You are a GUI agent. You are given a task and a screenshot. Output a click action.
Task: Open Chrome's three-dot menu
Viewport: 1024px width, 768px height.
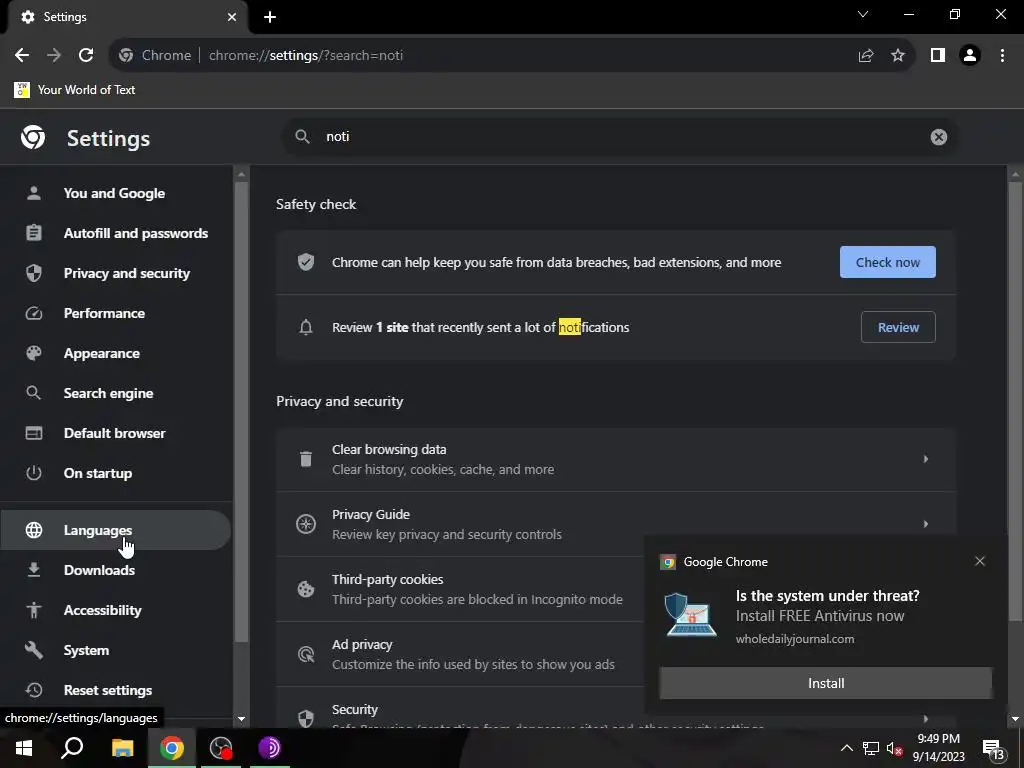(1002, 56)
